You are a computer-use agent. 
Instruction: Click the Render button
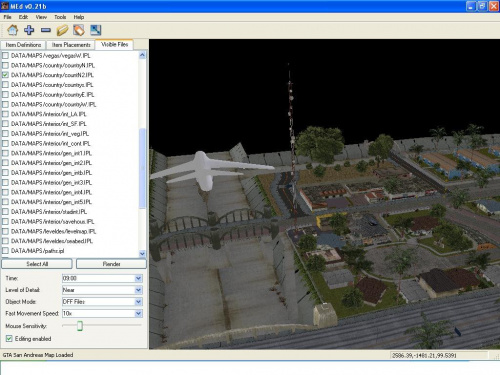pyautogui.click(x=111, y=264)
